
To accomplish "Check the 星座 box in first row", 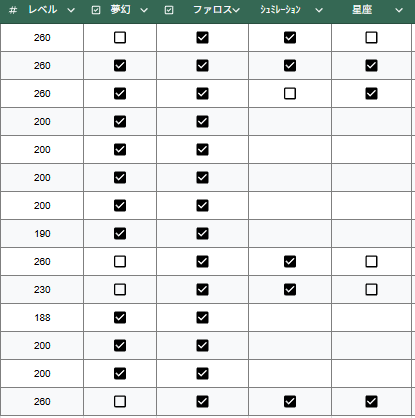I will click(371, 38).
